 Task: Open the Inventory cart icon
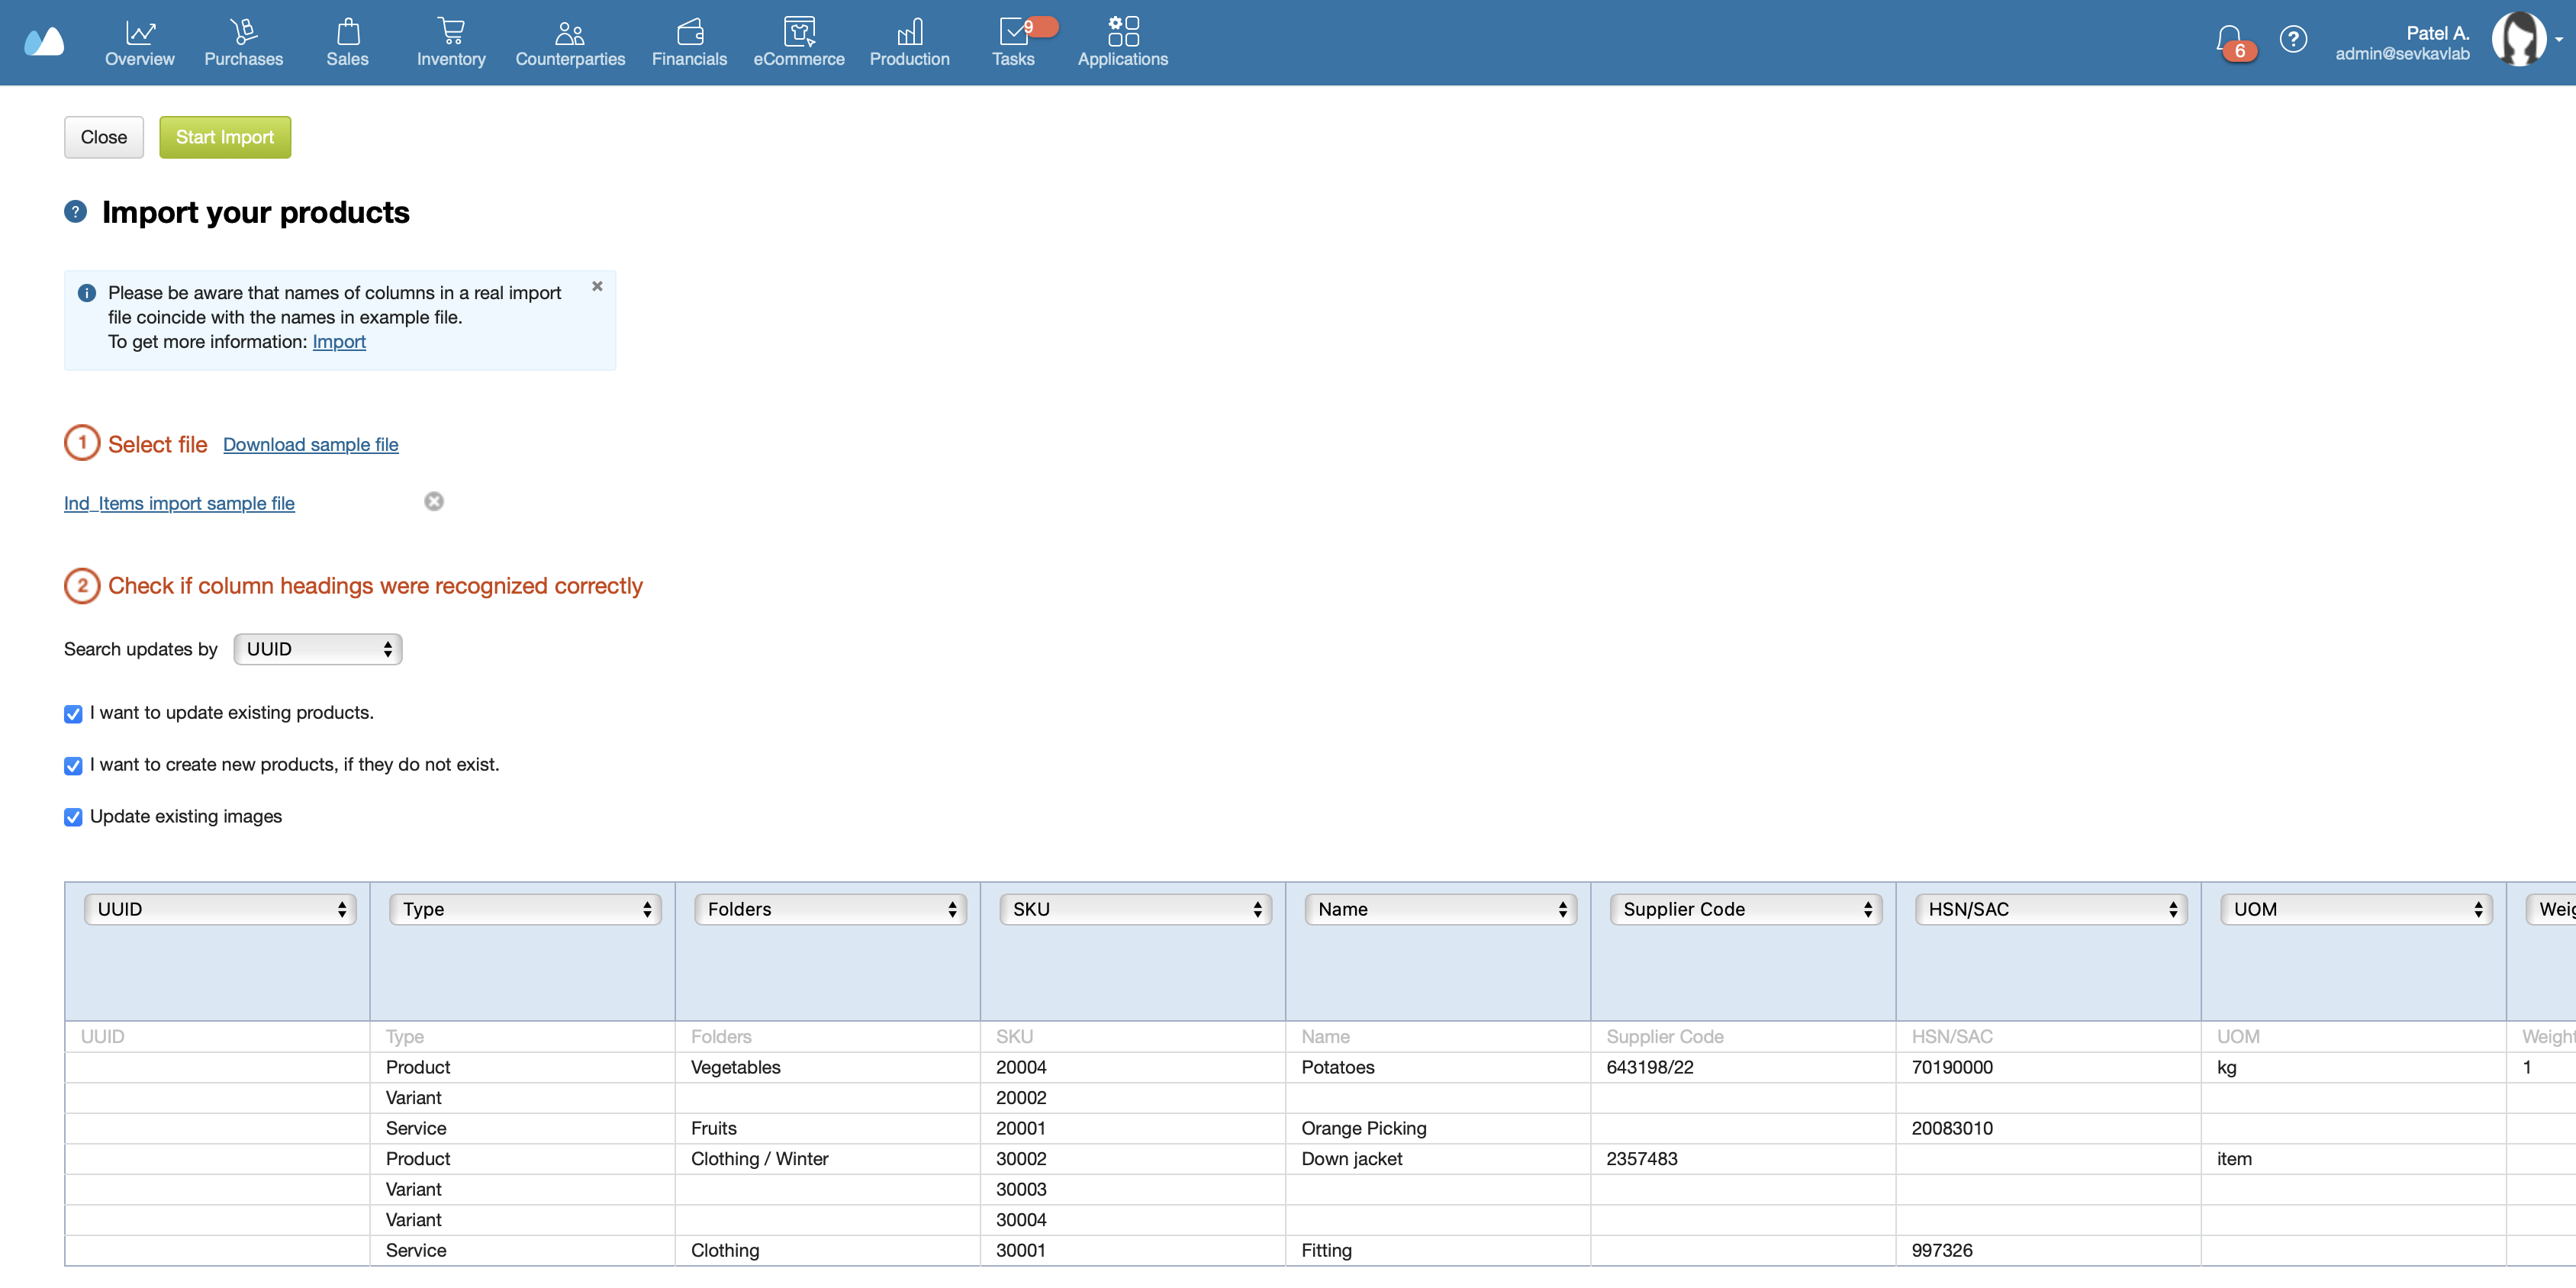[451, 32]
